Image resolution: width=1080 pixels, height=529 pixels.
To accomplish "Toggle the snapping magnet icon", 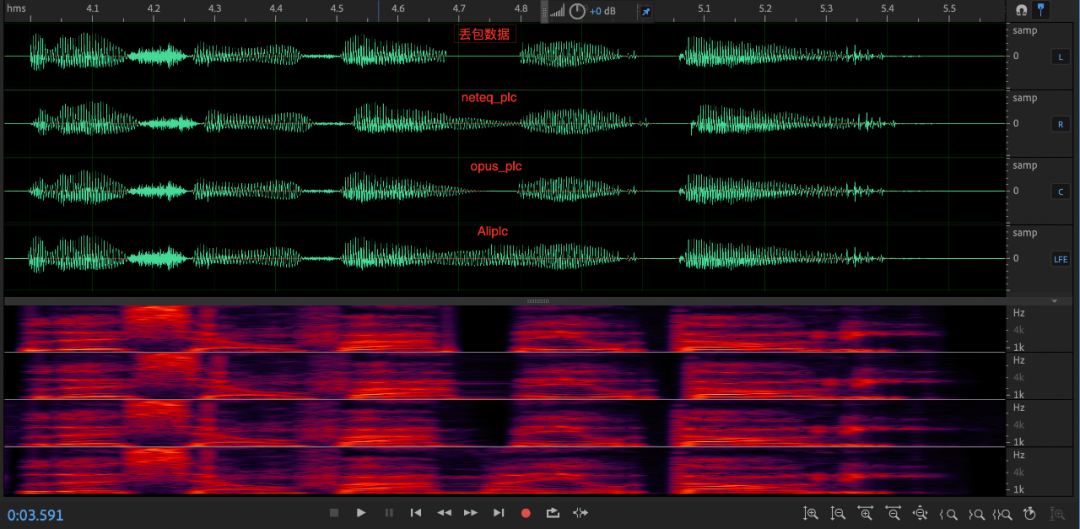I will pyautogui.click(x=1021, y=10).
